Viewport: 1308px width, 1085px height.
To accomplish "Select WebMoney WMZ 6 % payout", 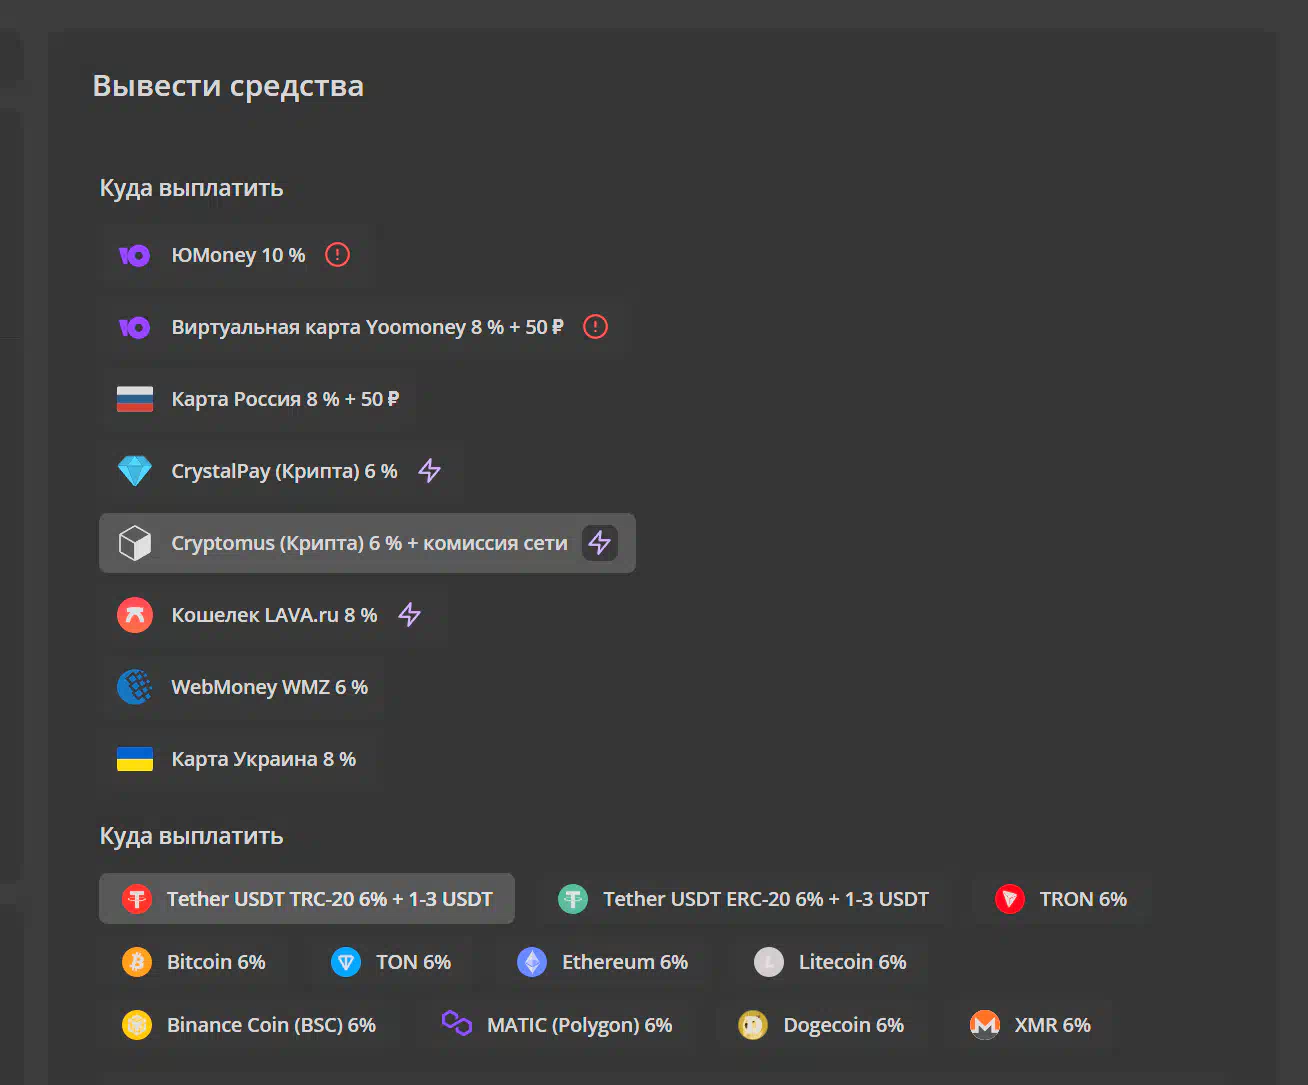I will click(243, 687).
